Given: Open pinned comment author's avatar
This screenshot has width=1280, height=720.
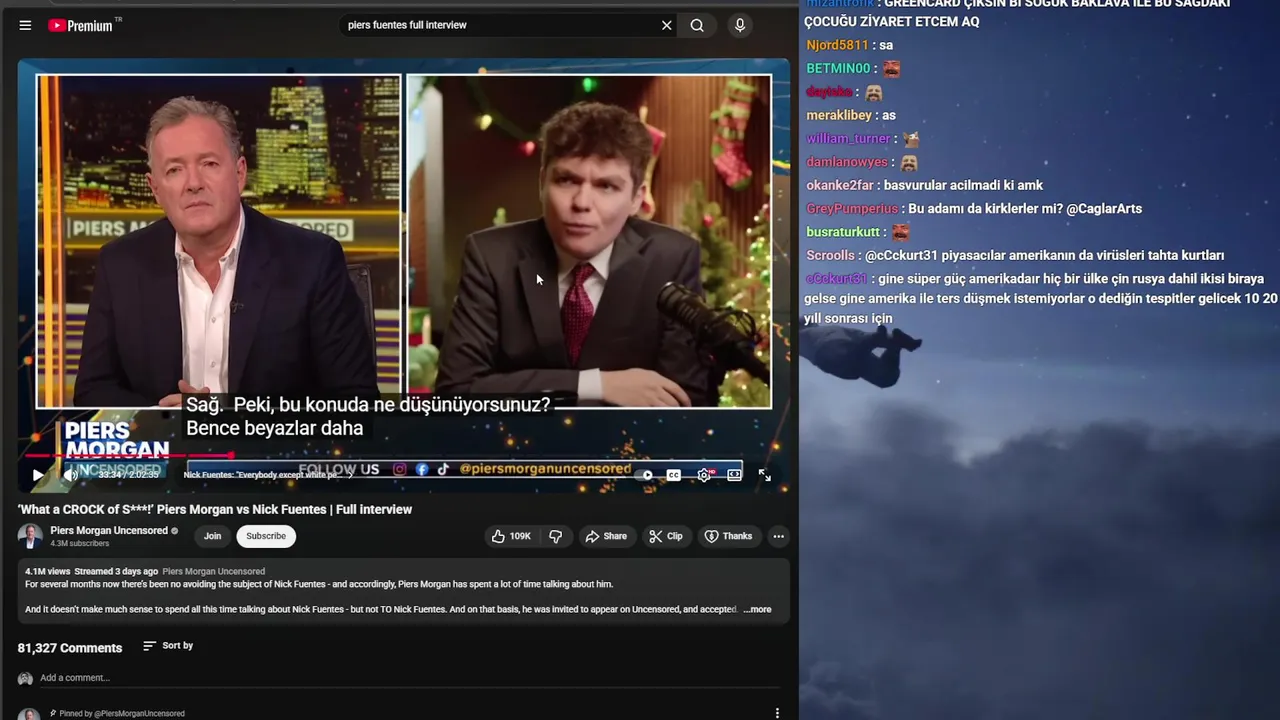Looking at the screenshot, I should [29, 714].
